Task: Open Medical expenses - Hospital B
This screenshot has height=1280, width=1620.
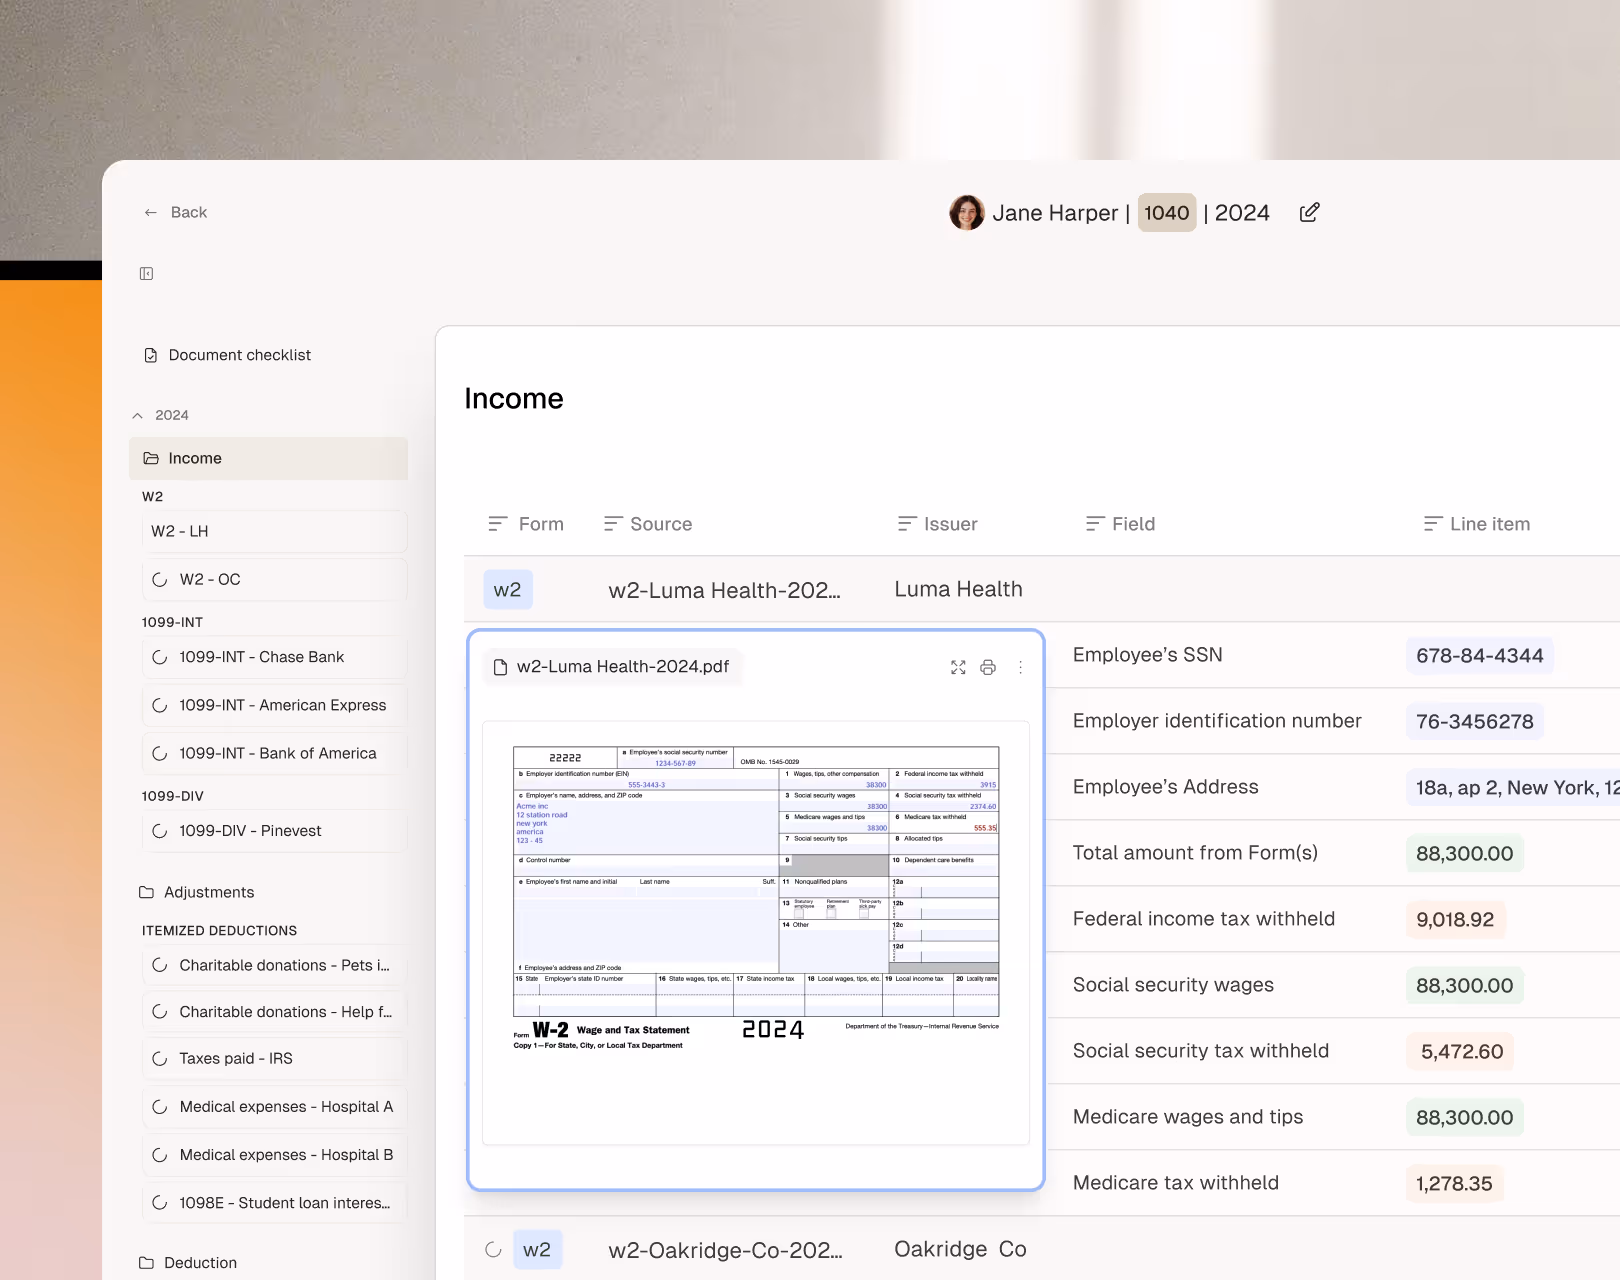Action: click(274, 1155)
